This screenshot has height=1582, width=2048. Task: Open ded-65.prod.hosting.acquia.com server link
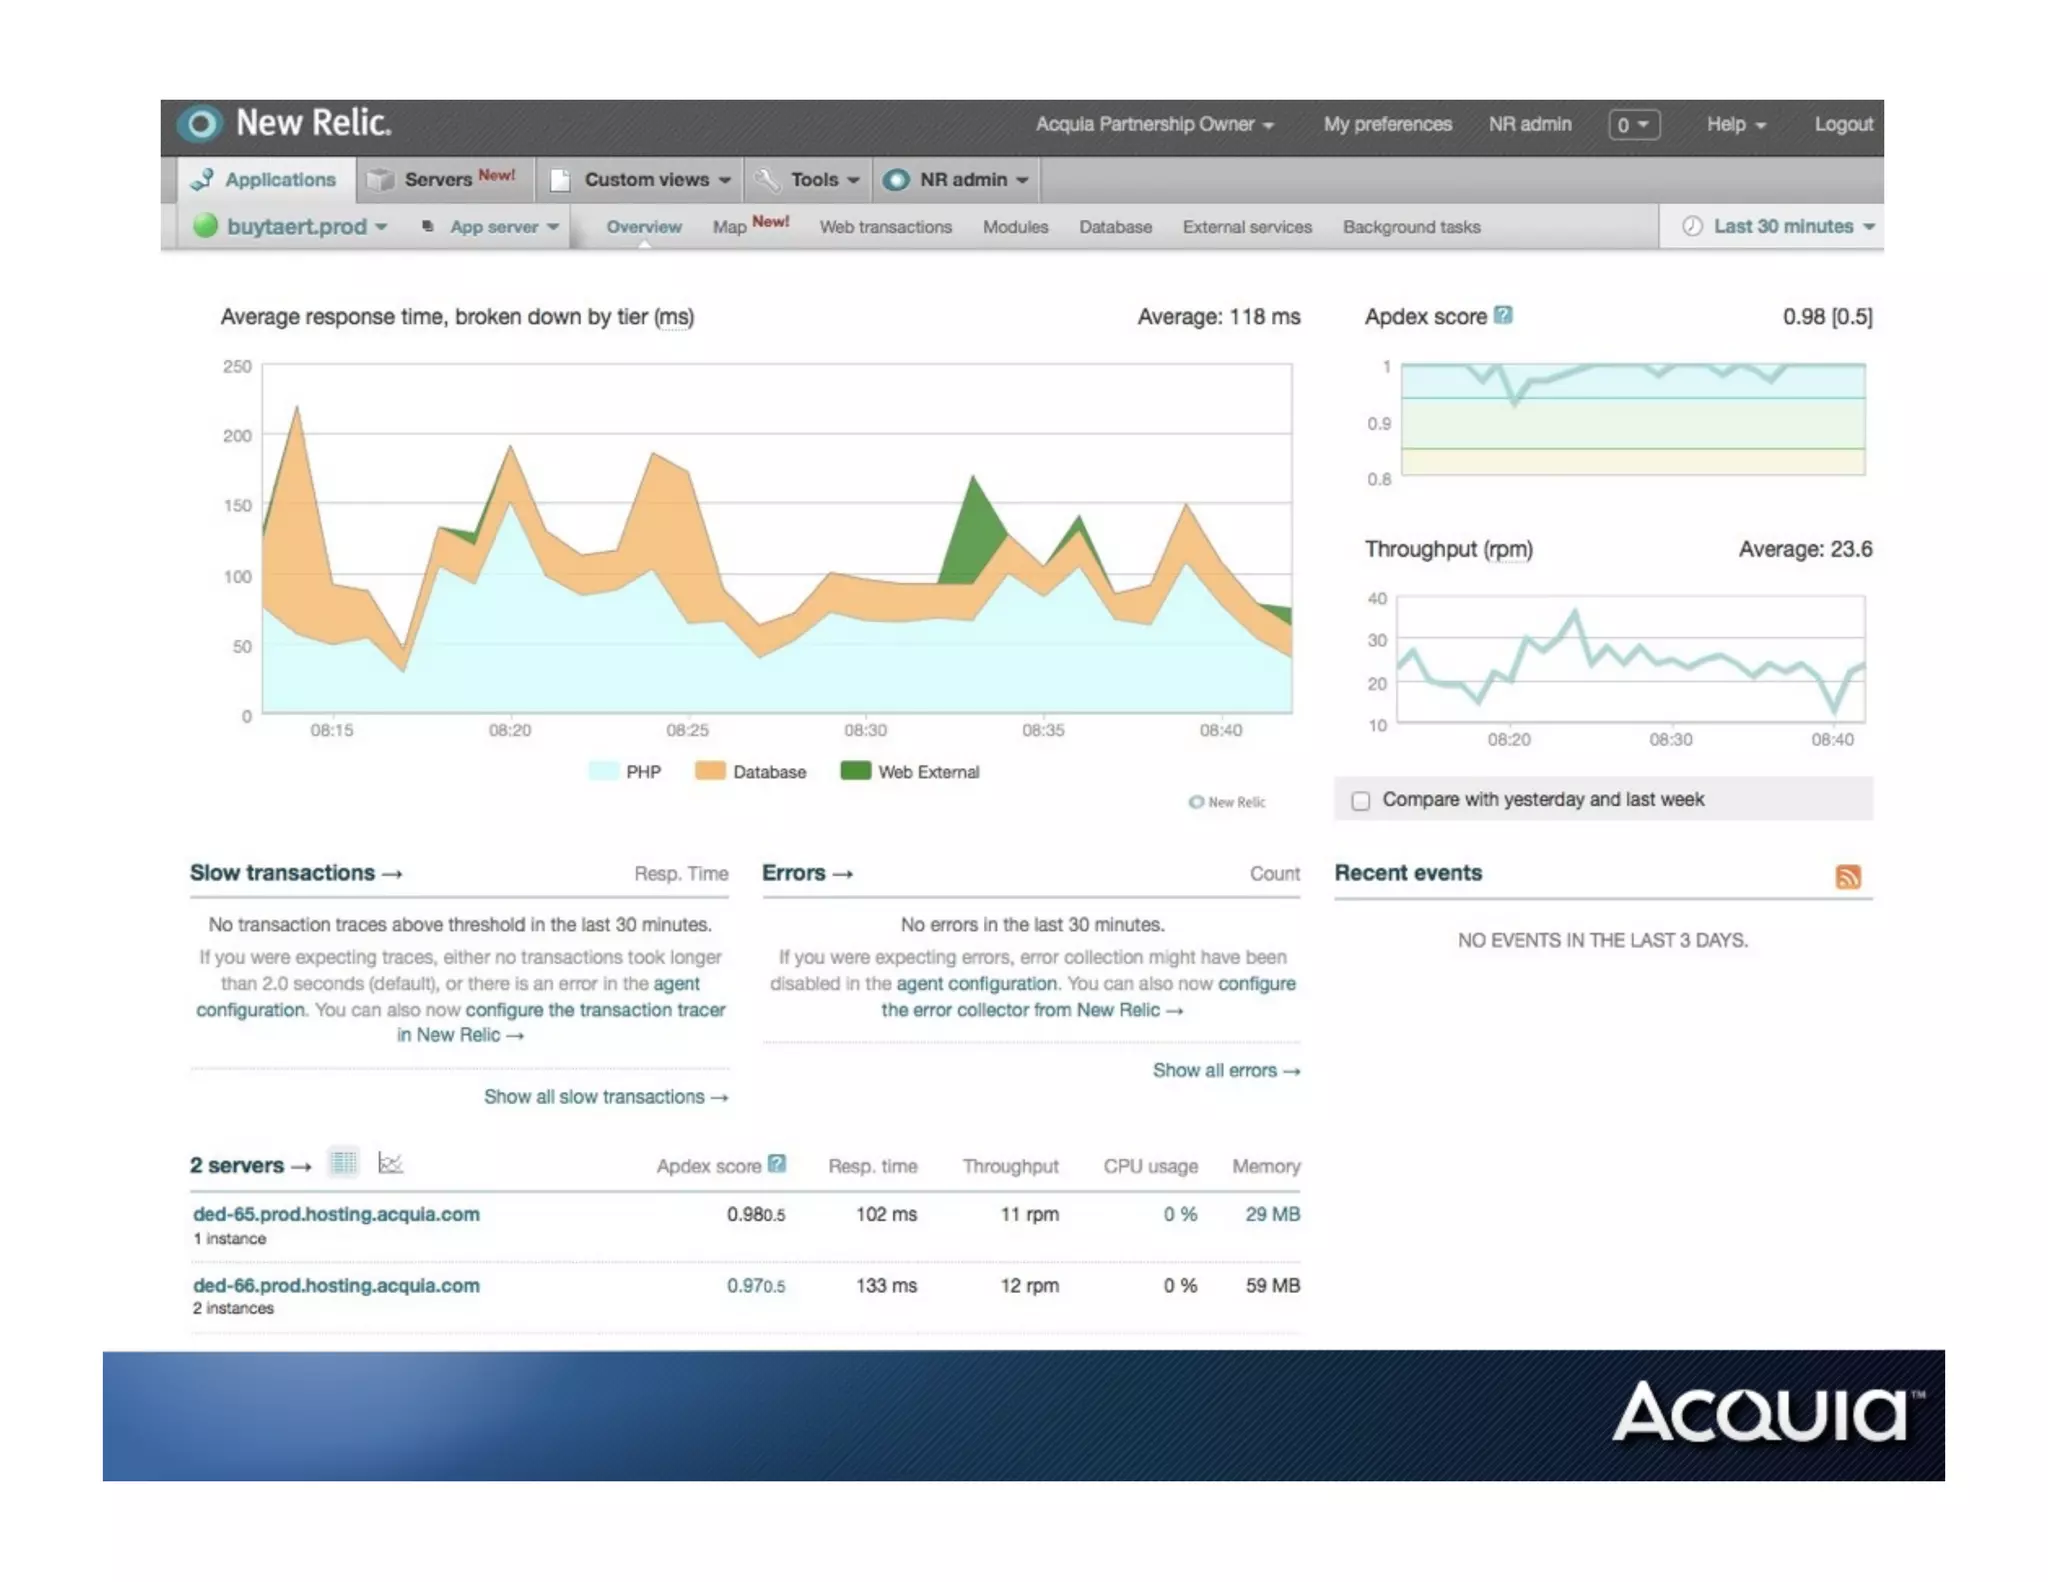coord(336,1214)
